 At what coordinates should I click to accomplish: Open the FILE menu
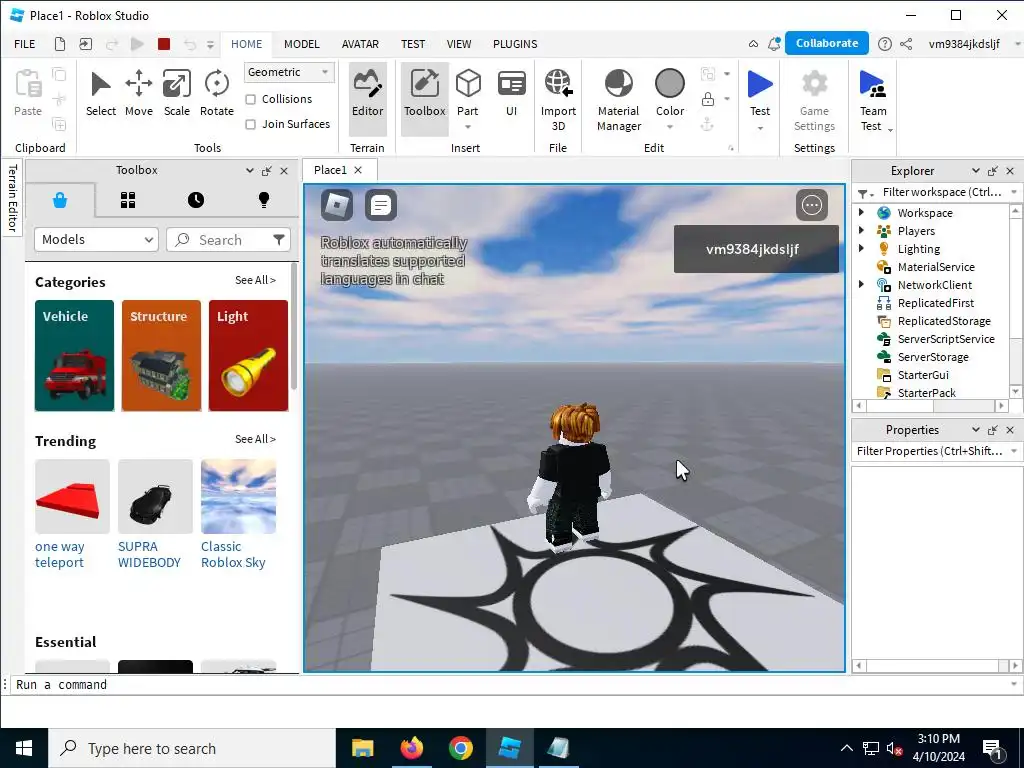pyautogui.click(x=25, y=44)
